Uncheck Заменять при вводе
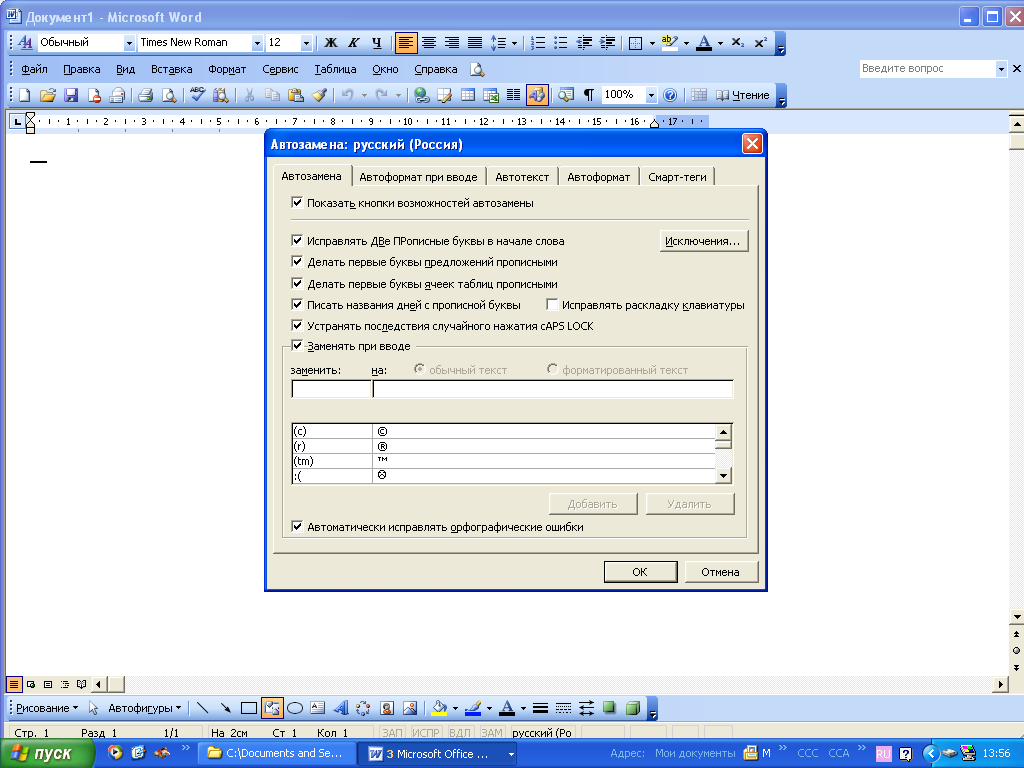This screenshot has height=768, width=1024. [297, 345]
